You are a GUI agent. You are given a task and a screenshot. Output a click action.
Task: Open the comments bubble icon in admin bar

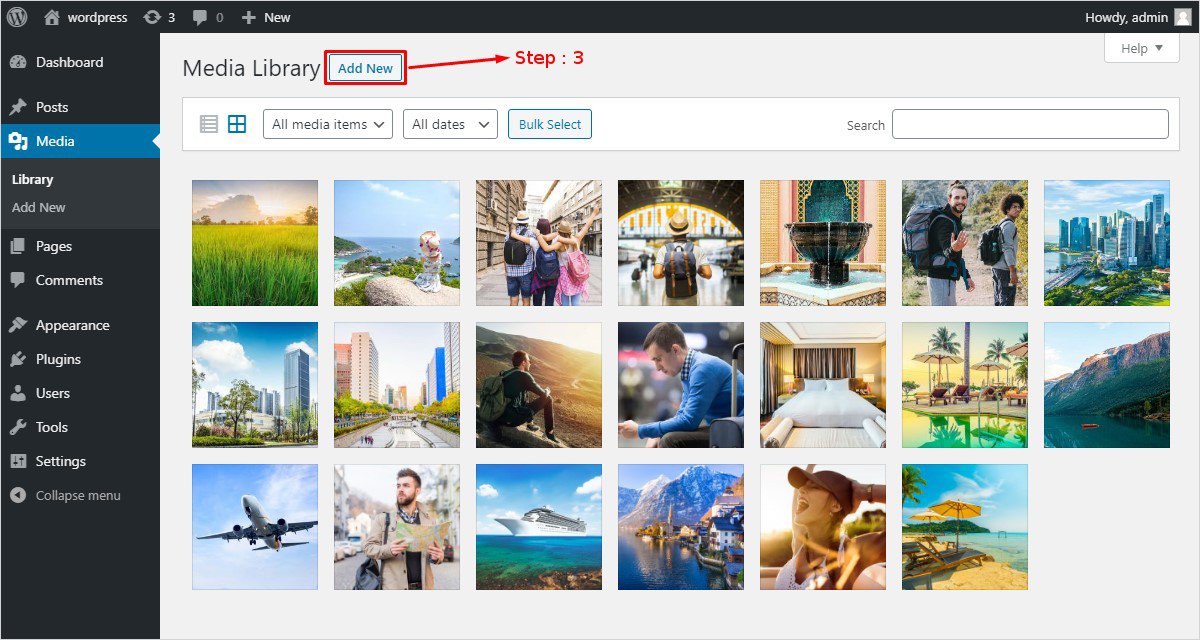(200, 17)
